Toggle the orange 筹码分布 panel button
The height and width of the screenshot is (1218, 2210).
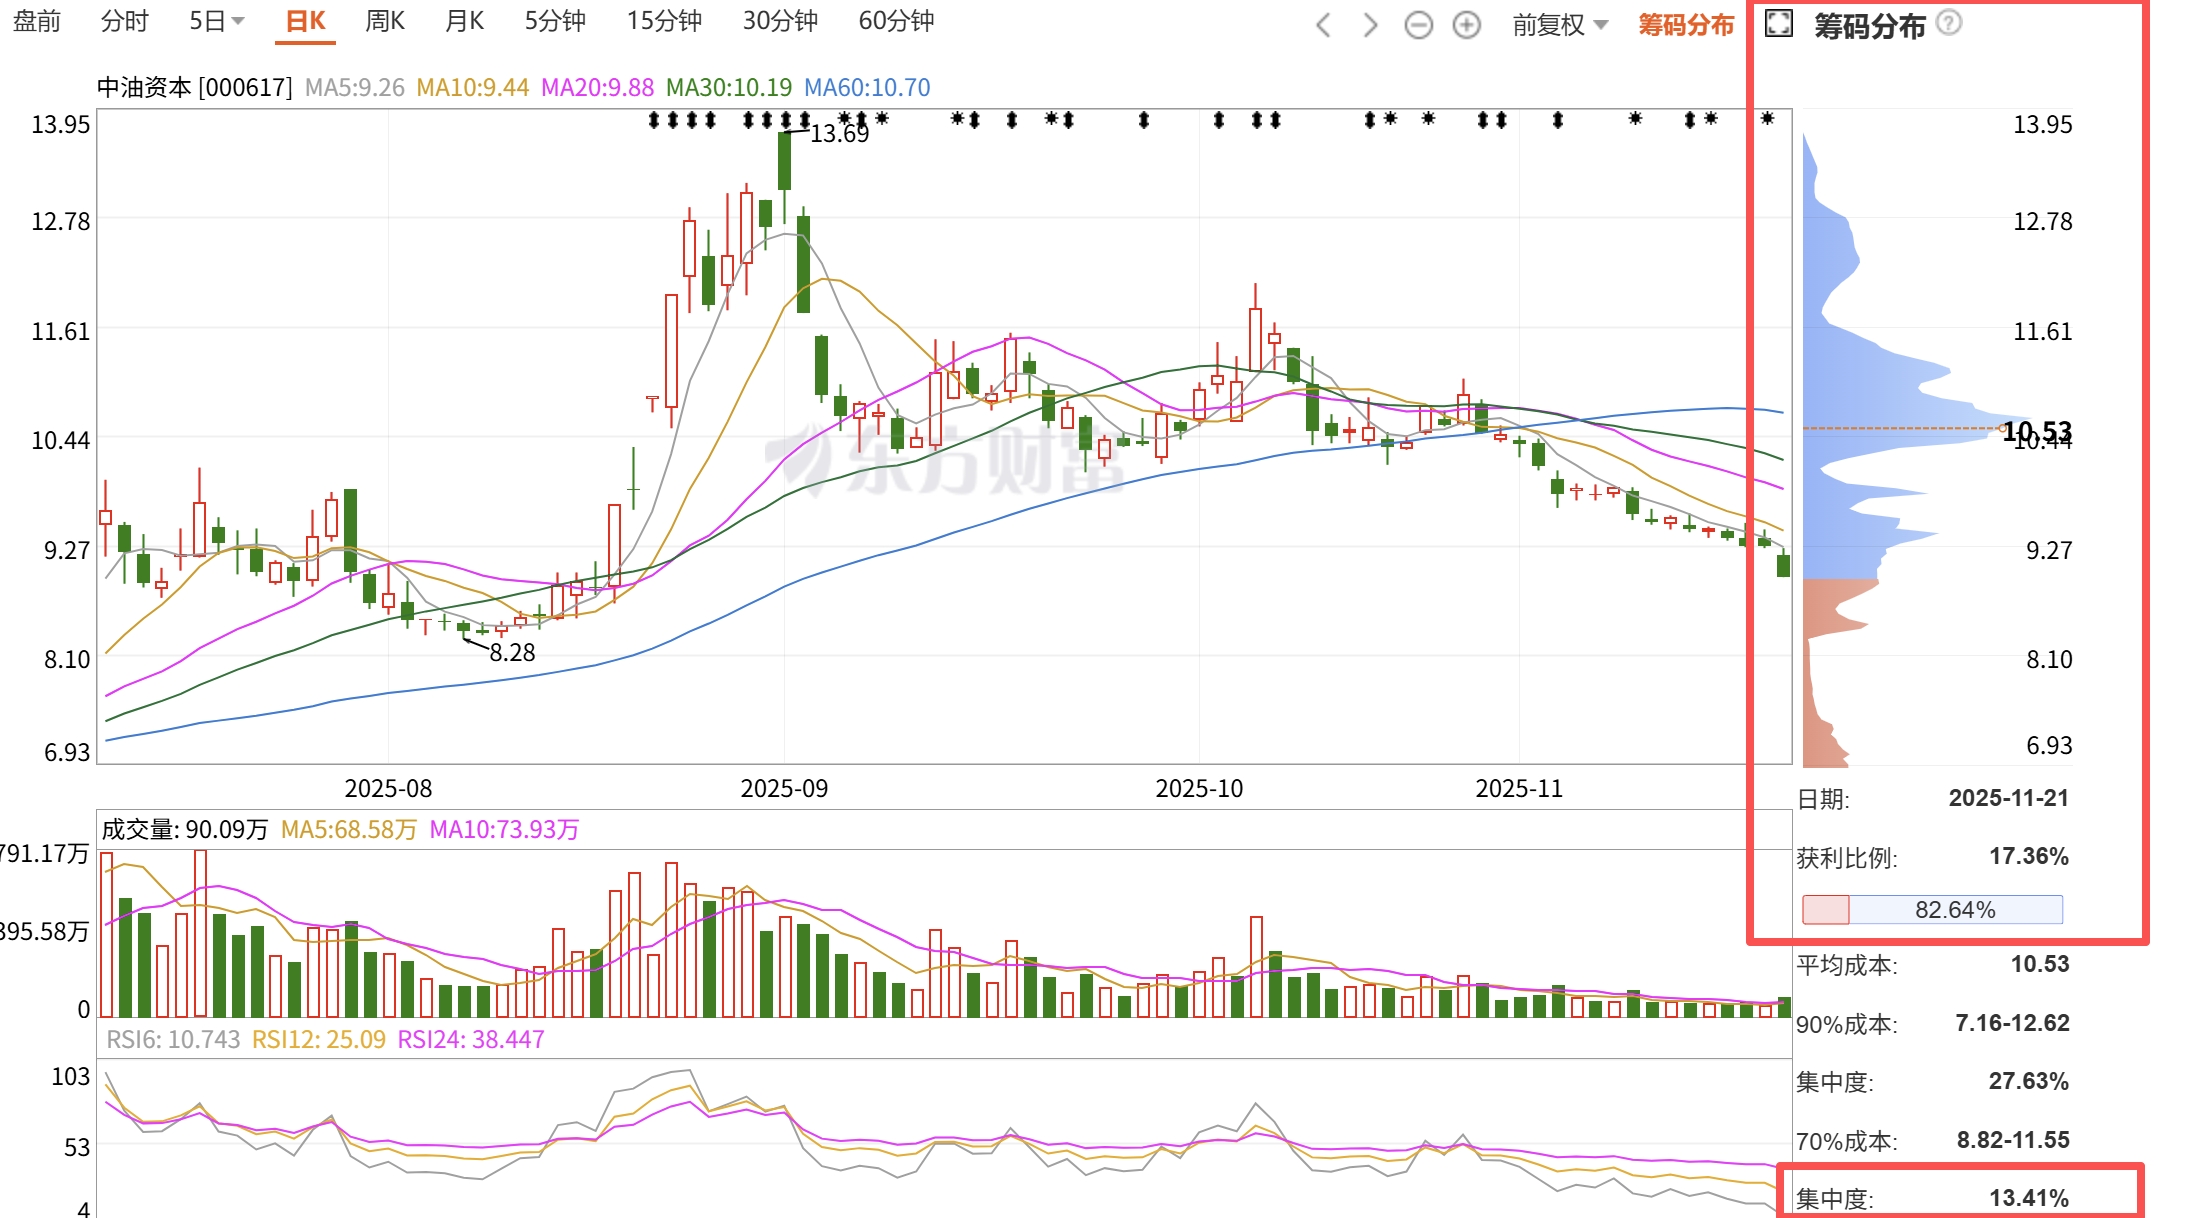pyautogui.click(x=1685, y=25)
